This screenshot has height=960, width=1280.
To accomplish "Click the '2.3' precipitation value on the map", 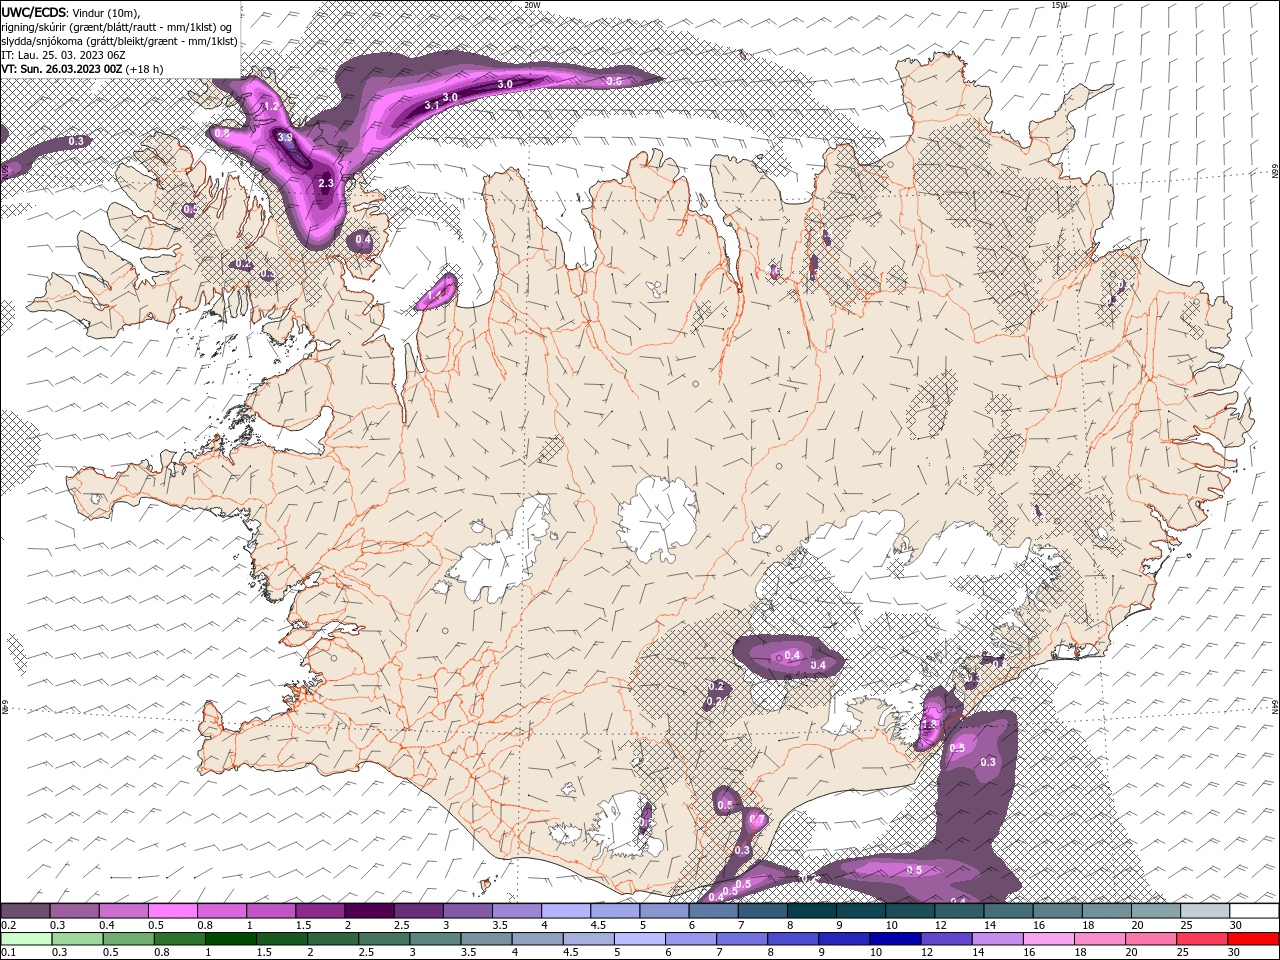I will pyautogui.click(x=325, y=184).
